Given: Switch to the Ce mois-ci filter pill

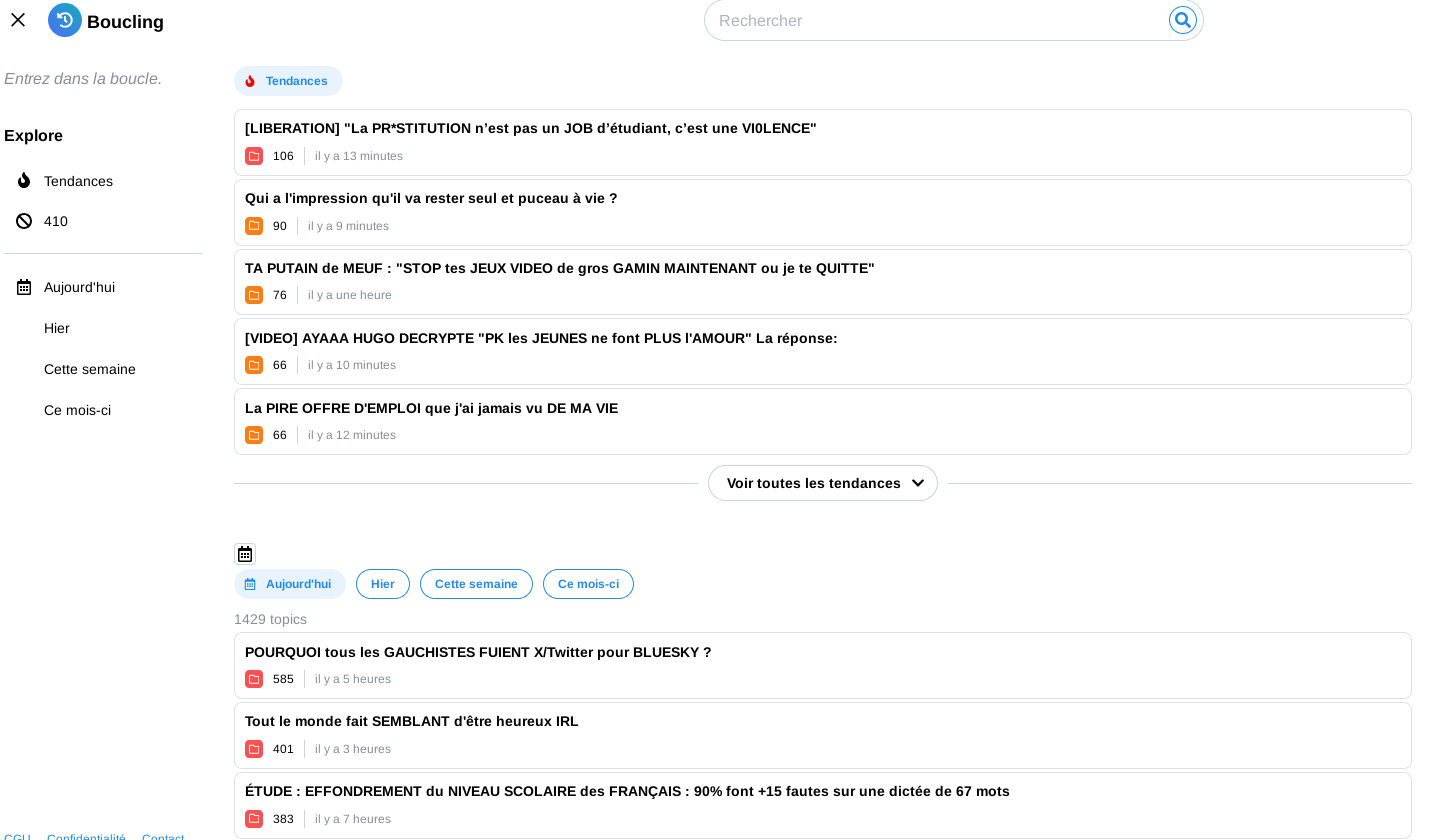Looking at the screenshot, I should click(x=588, y=584).
